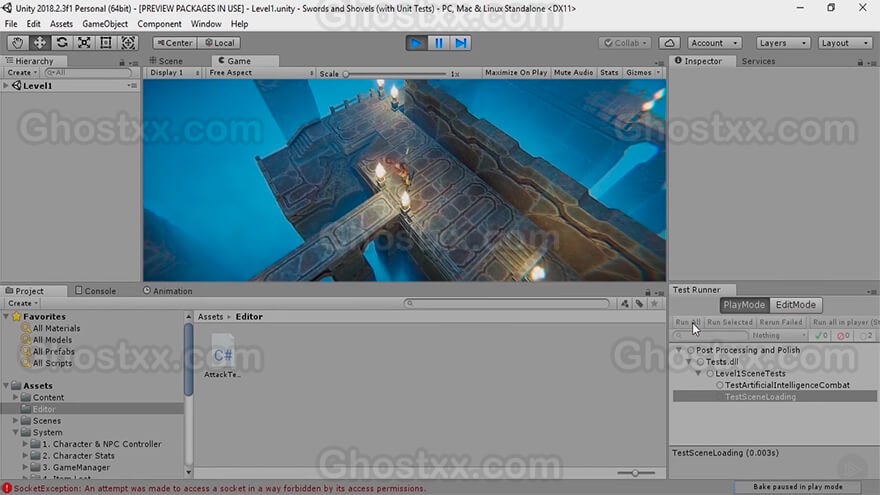Expand the Content folder
The width and height of the screenshot is (880, 495).
pos(16,397)
